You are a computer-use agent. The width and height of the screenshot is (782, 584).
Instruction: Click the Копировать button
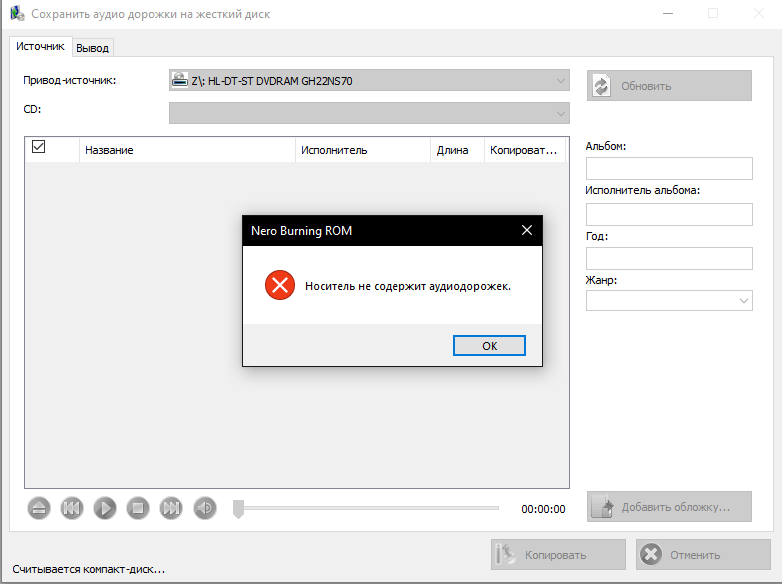click(558, 555)
